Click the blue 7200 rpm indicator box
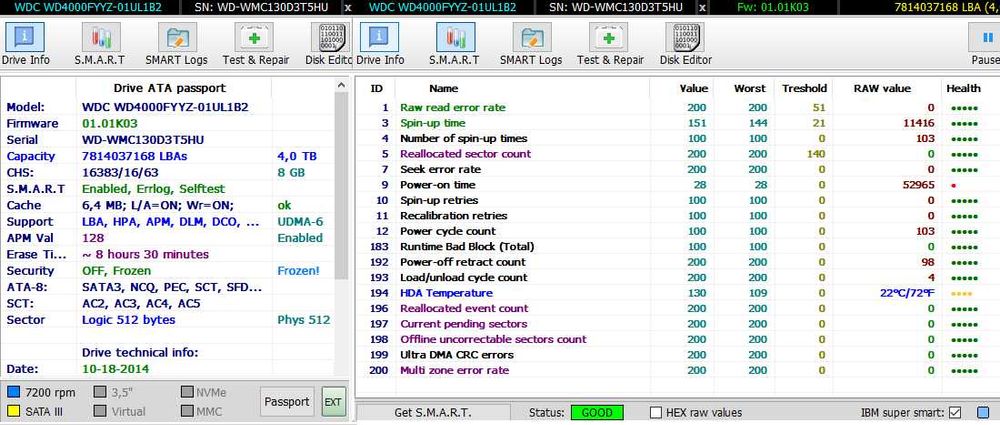This screenshot has width=1000, height=425. click(13, 392)
